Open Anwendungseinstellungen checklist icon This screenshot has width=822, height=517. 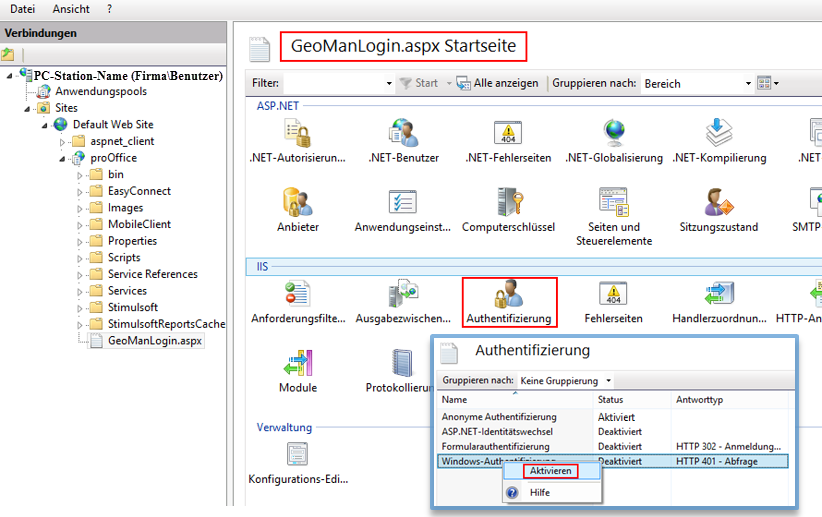click(403, 202)
